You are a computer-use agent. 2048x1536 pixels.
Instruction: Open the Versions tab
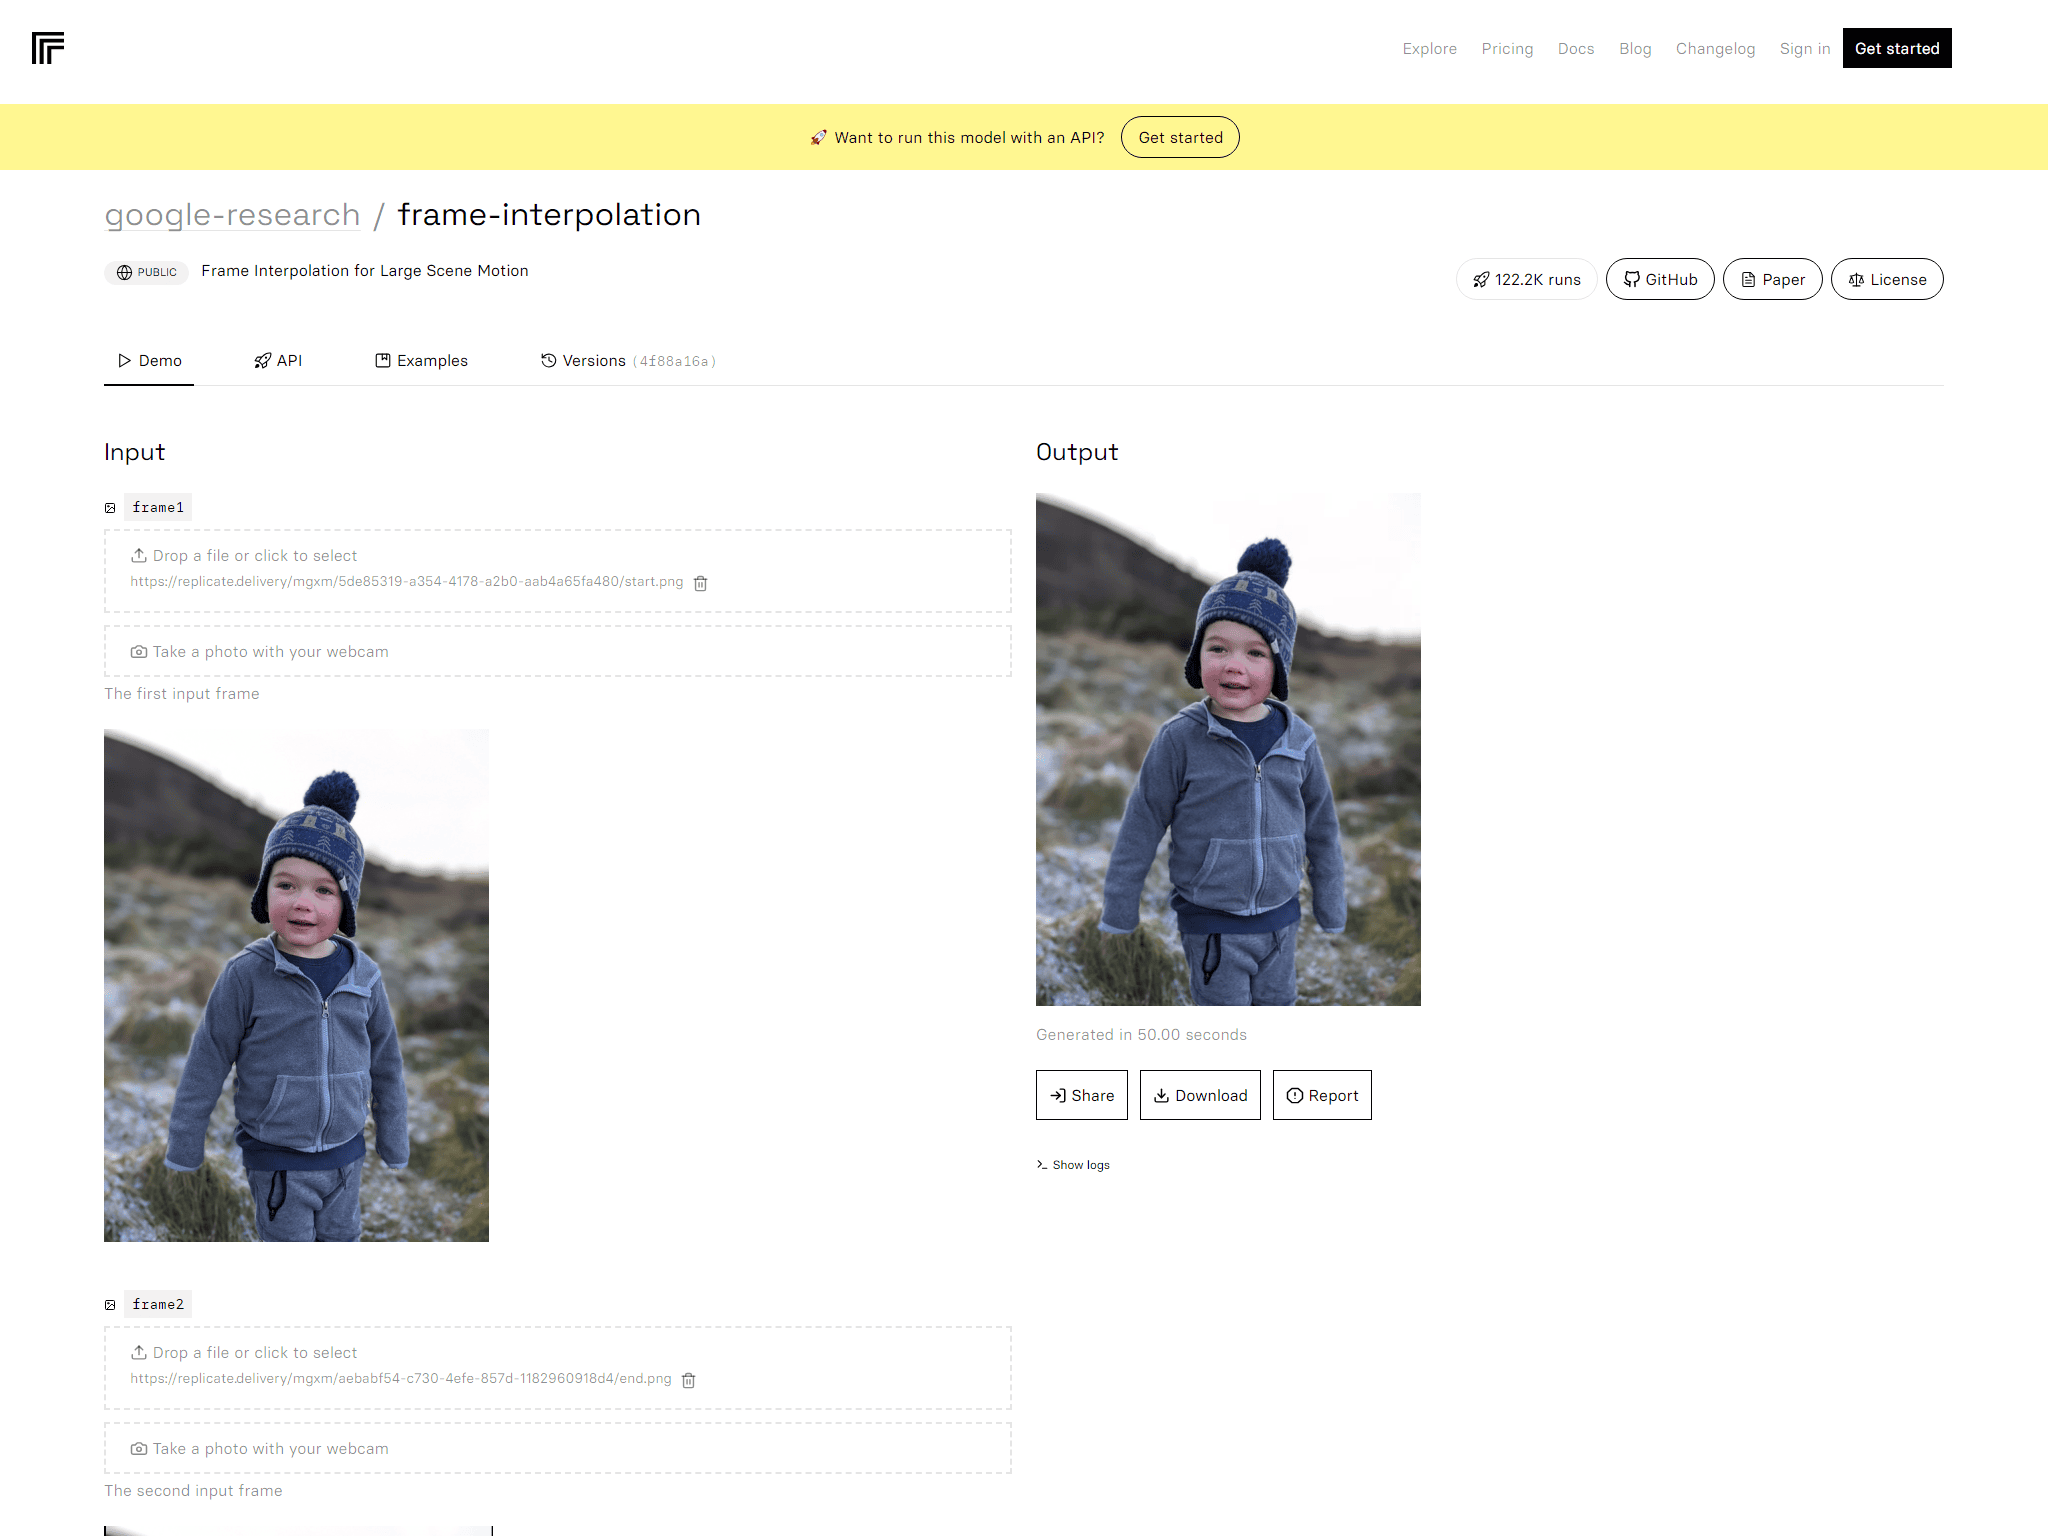click(x=628, y=361)
